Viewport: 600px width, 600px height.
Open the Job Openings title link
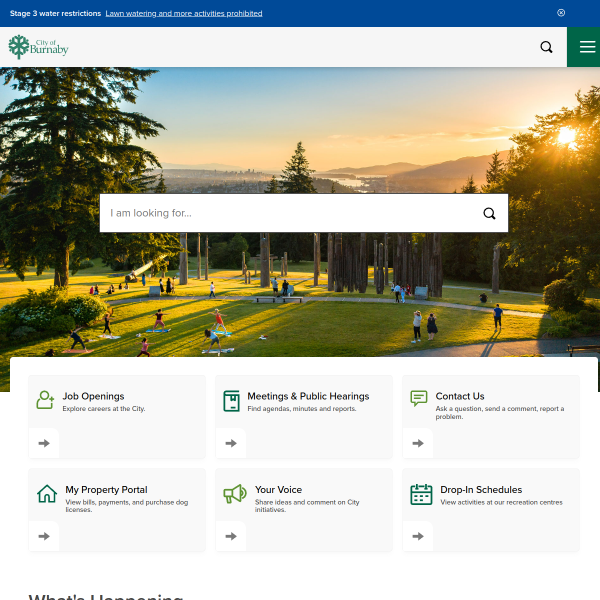coord(93,396)
